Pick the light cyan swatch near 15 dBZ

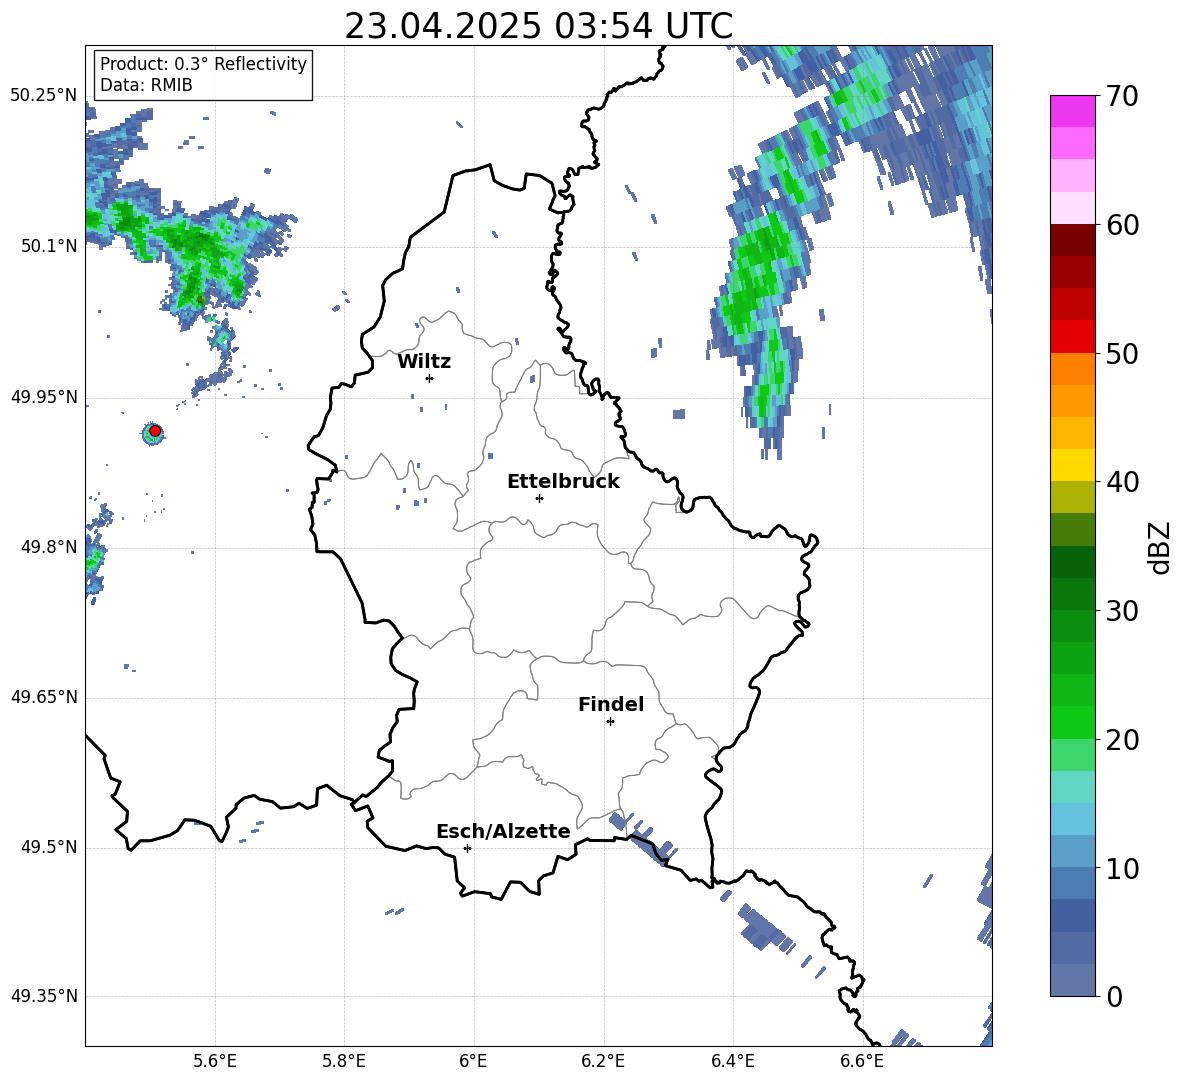pyautogui.click(x=1072, y=787)
